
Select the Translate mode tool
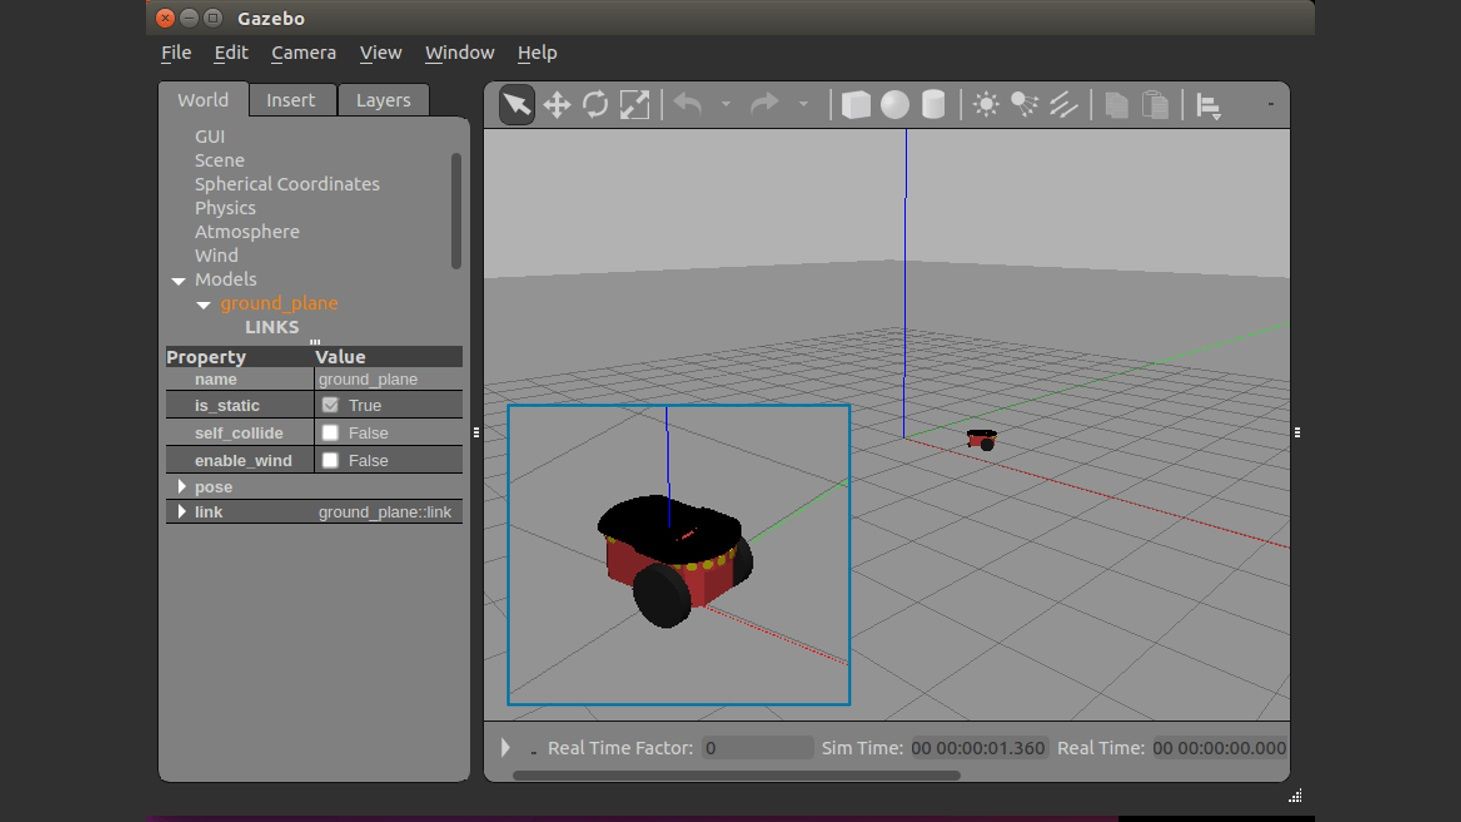[557, 104]
